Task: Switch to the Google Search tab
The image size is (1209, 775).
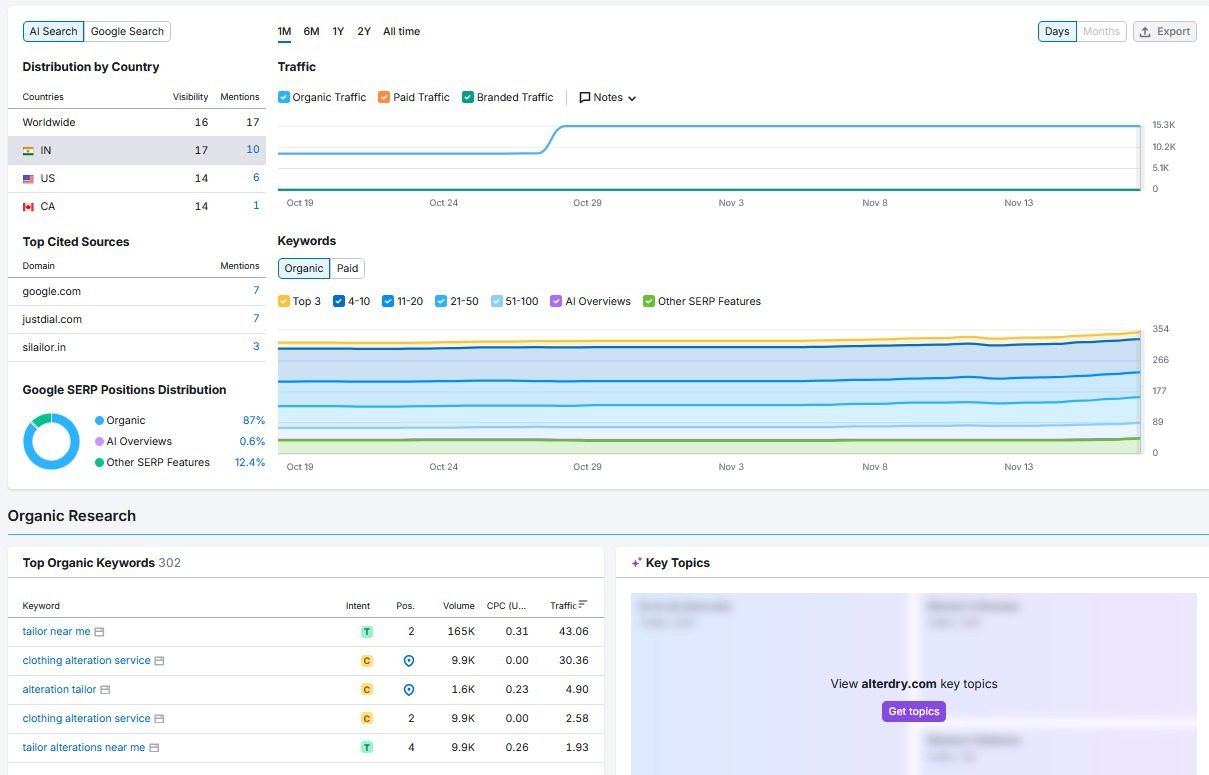Action: [x=127, y=32]
